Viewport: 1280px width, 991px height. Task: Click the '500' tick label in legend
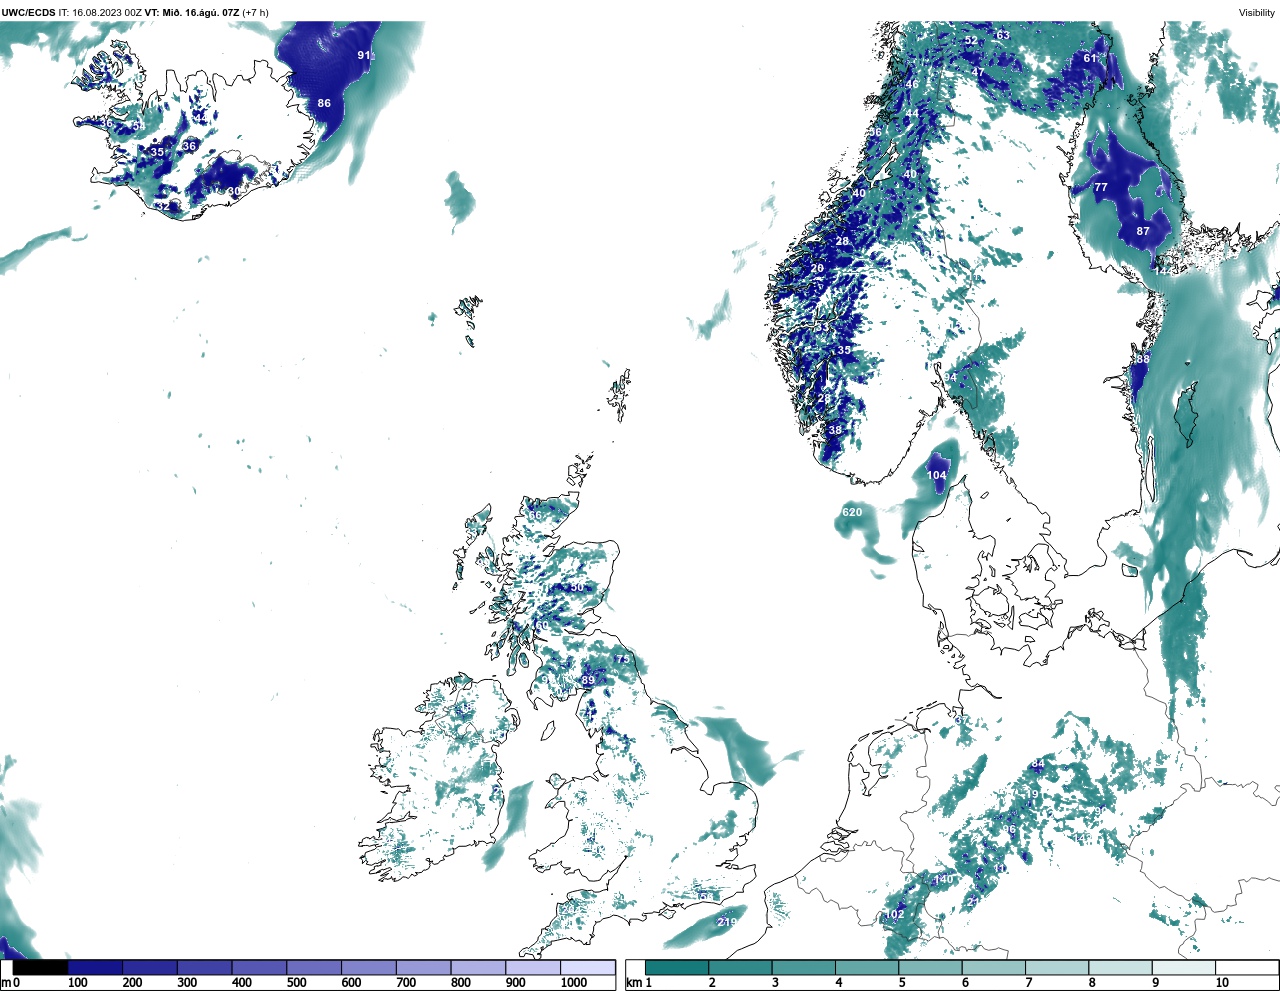pyautogui.click(x=296, y=983)
